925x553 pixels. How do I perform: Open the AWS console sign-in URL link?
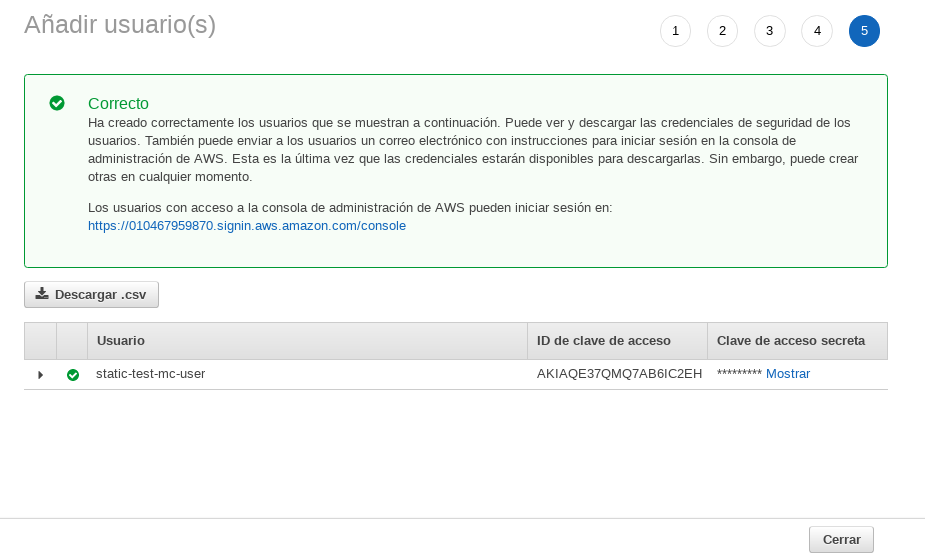point(247,225)
